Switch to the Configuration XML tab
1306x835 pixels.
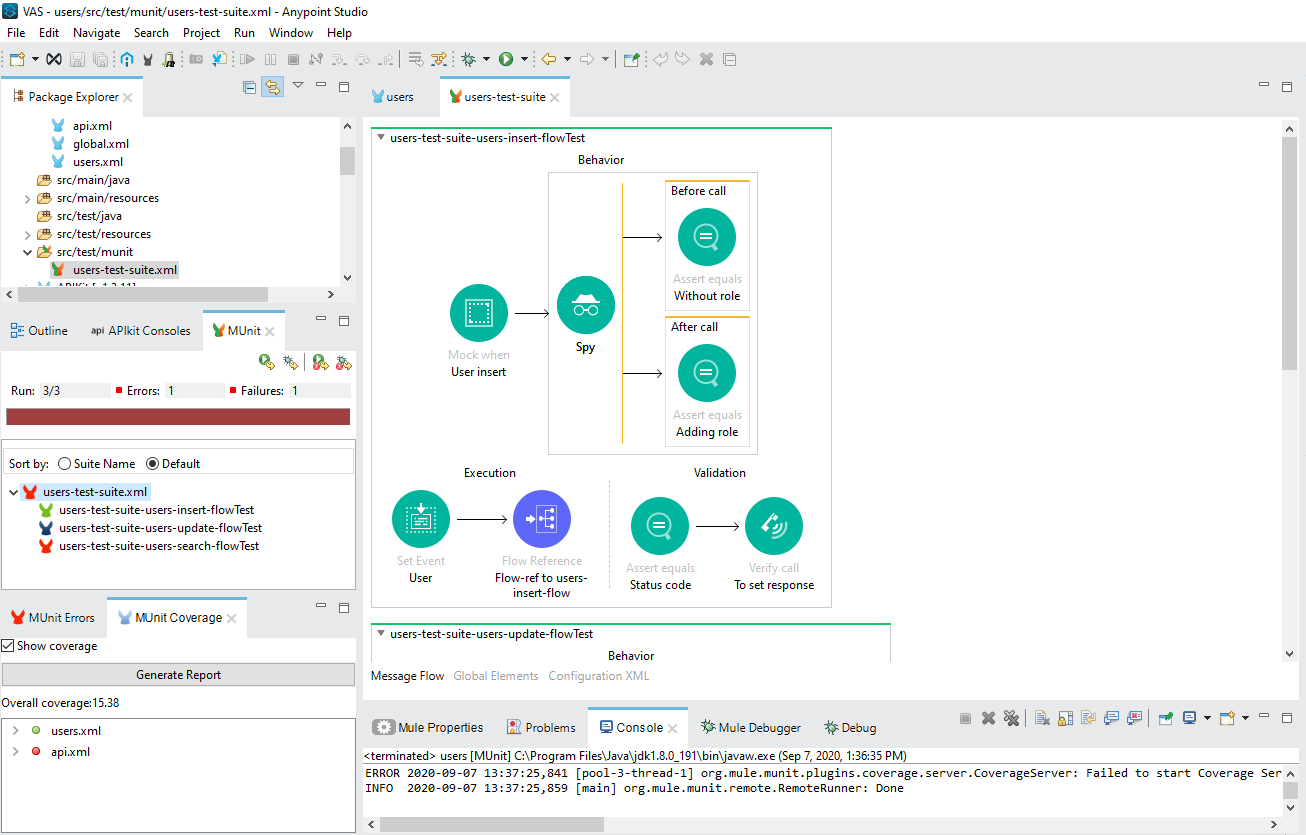(x=598, y=676)
